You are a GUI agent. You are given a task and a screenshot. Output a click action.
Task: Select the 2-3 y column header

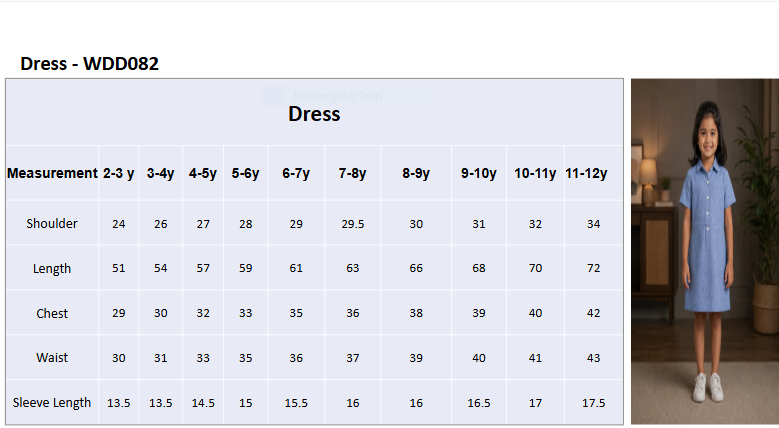click(x=119, y=173)
